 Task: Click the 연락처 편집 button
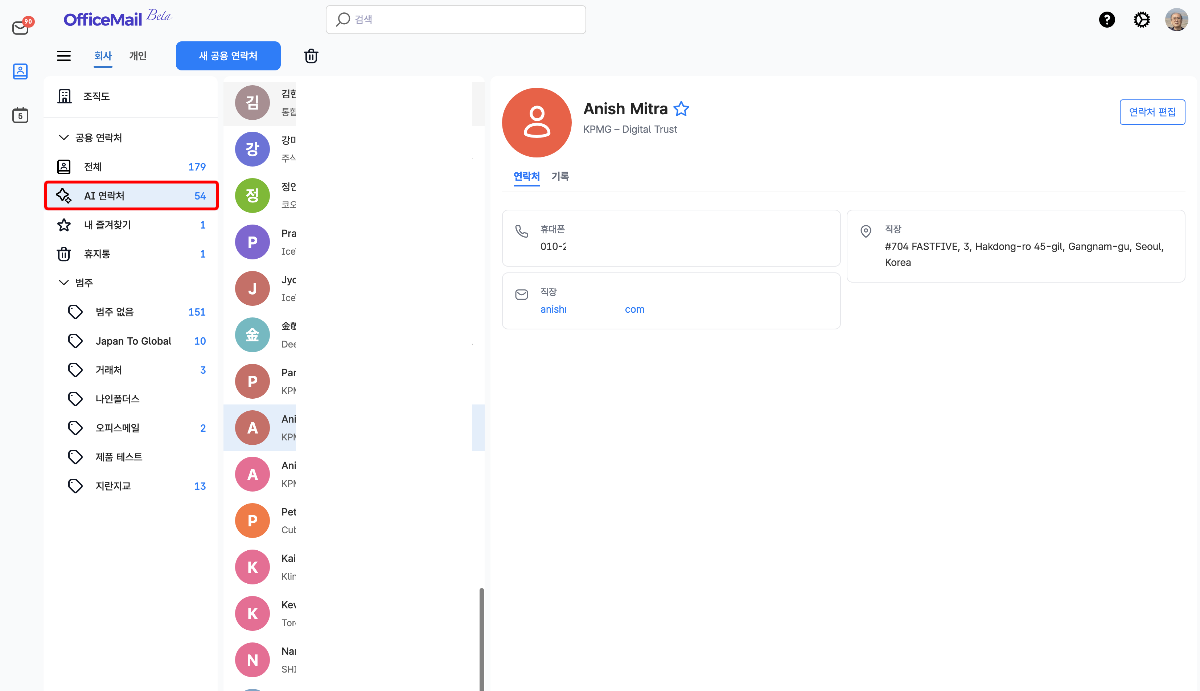click(1152, 112)
